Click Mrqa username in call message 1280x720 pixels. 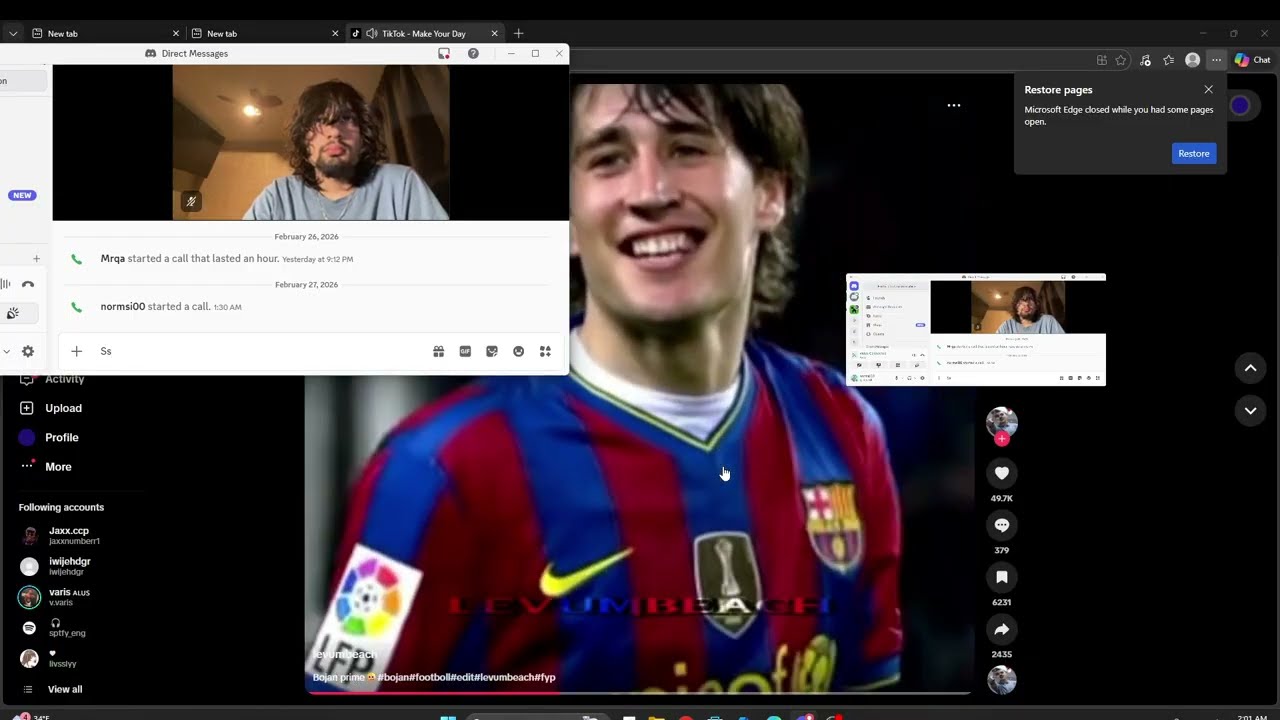click(x=113, y=258)
